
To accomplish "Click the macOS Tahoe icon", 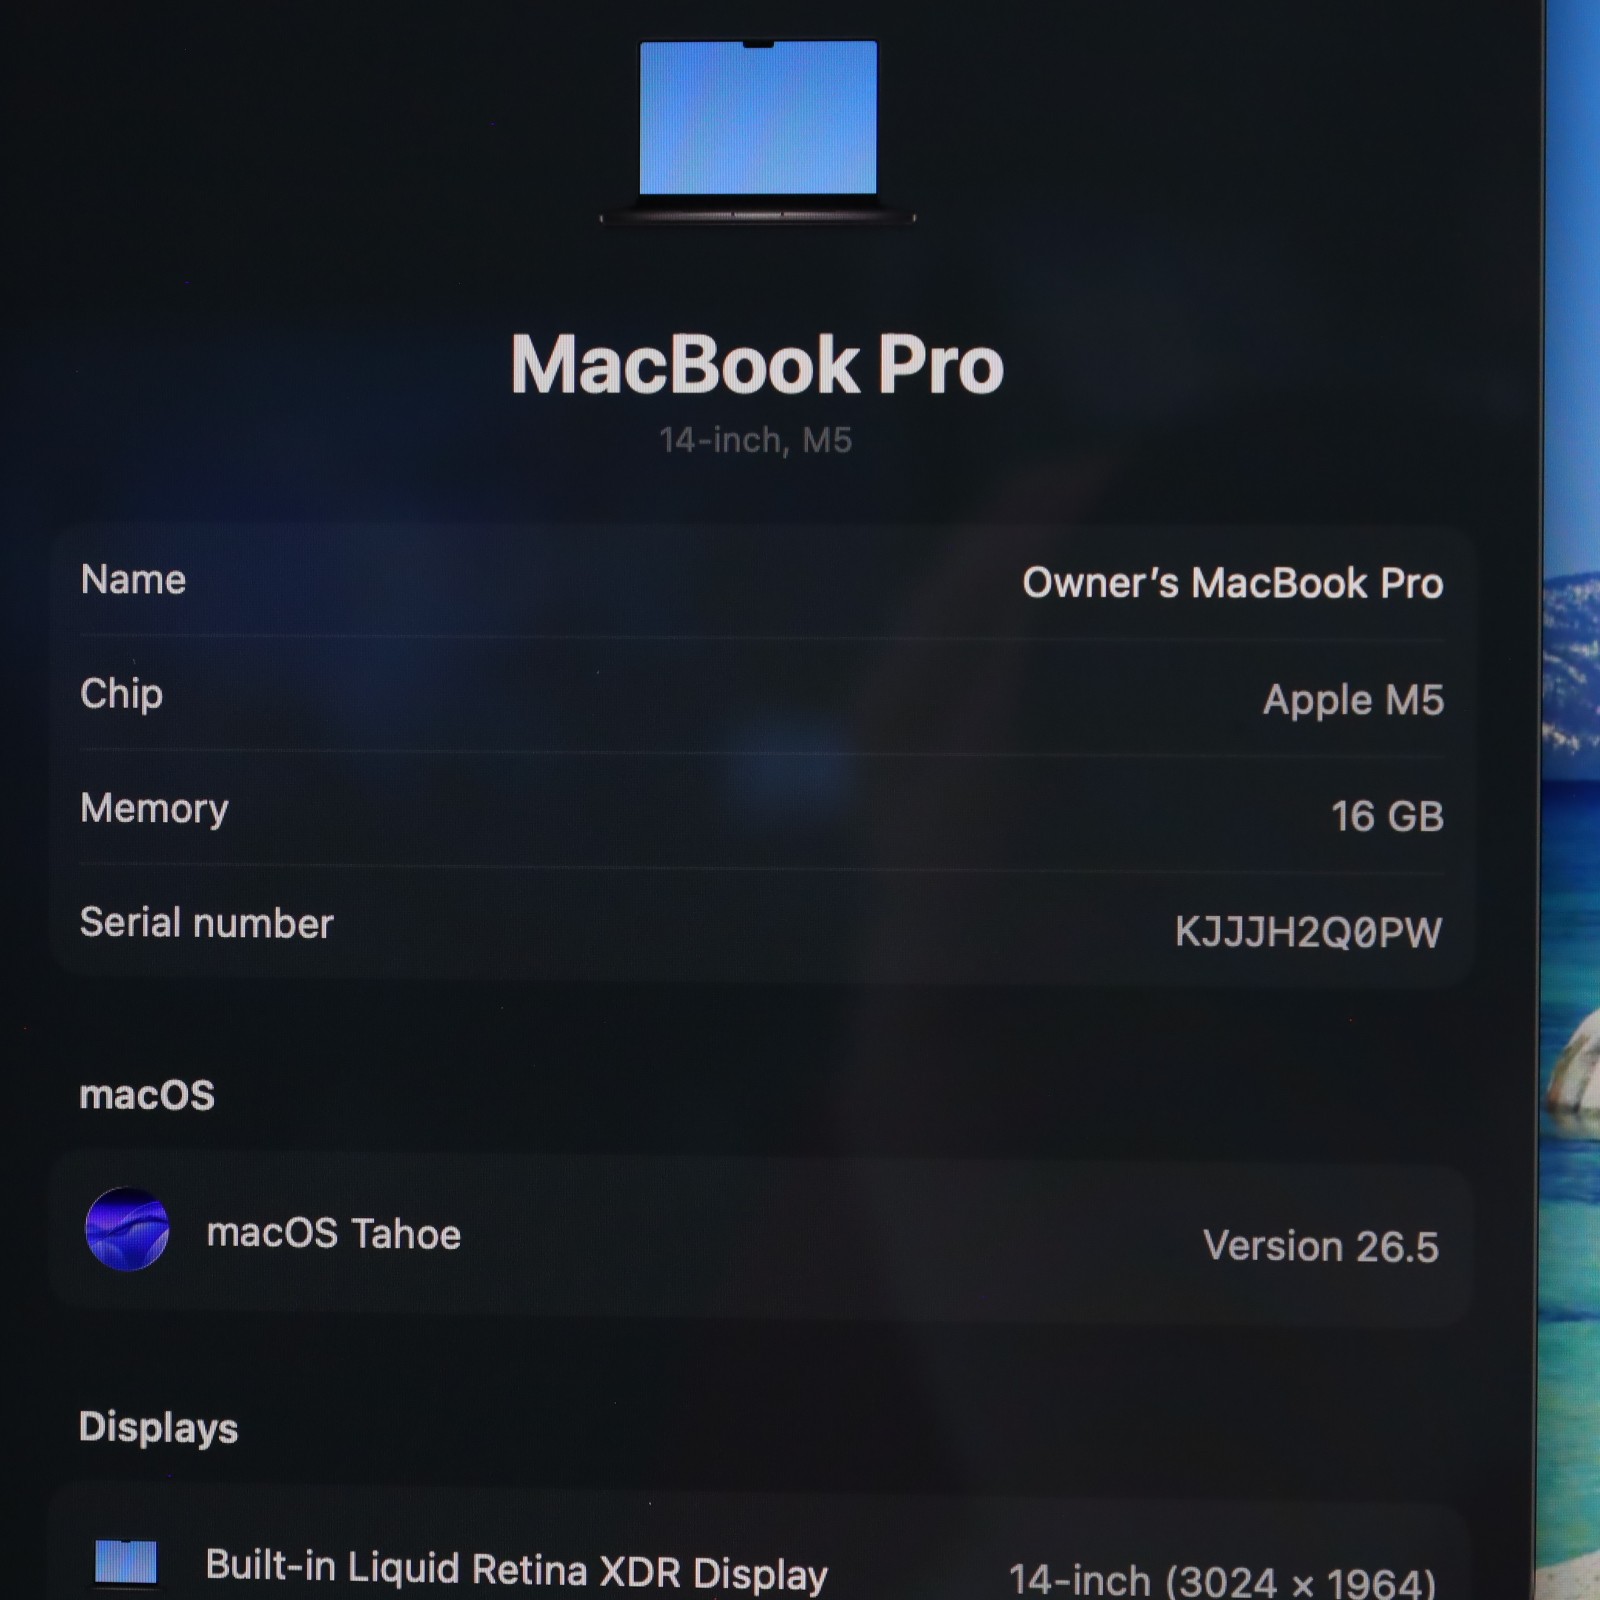I will tap(127, 1229).
